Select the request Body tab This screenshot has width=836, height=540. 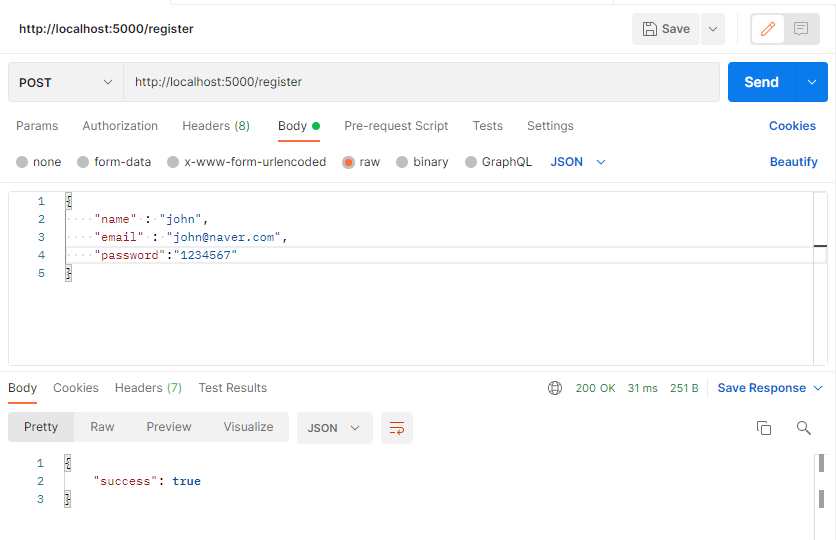tap(299, 126)
